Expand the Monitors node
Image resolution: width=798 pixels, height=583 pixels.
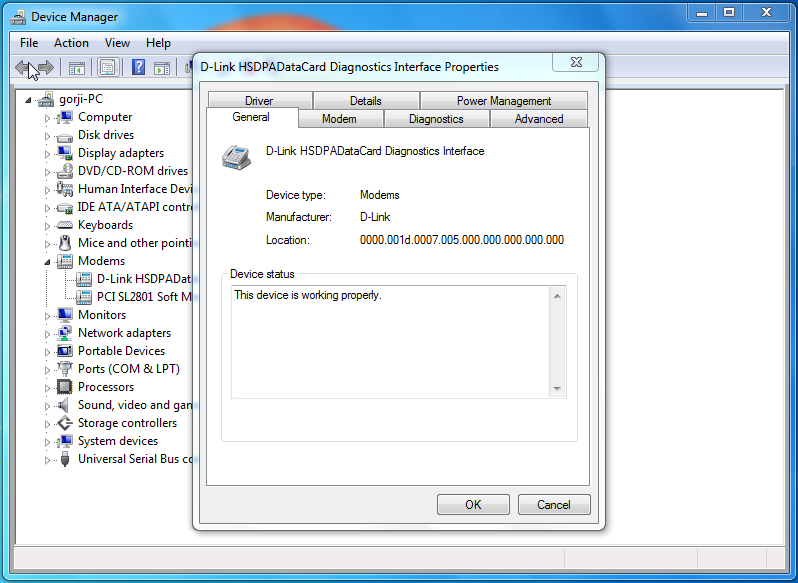point(47,316)
